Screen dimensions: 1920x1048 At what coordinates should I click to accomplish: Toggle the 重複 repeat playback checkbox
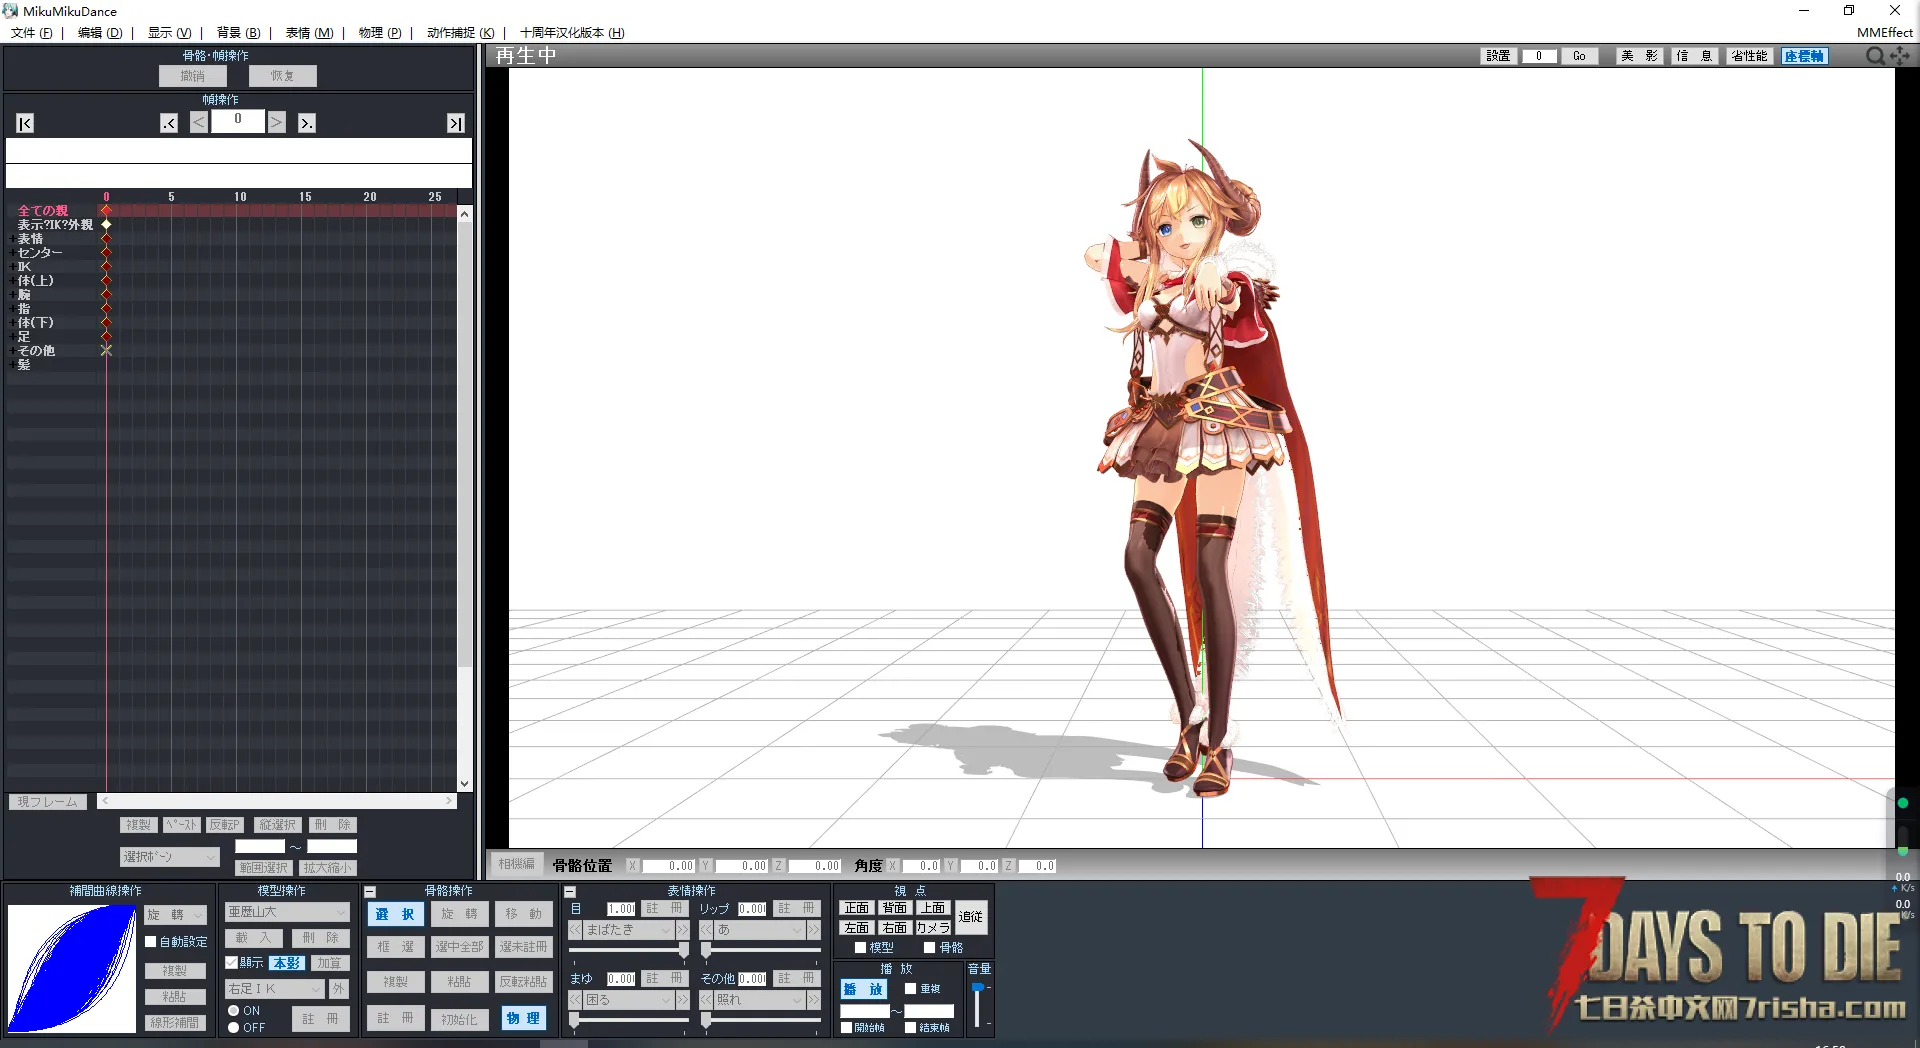910,989
